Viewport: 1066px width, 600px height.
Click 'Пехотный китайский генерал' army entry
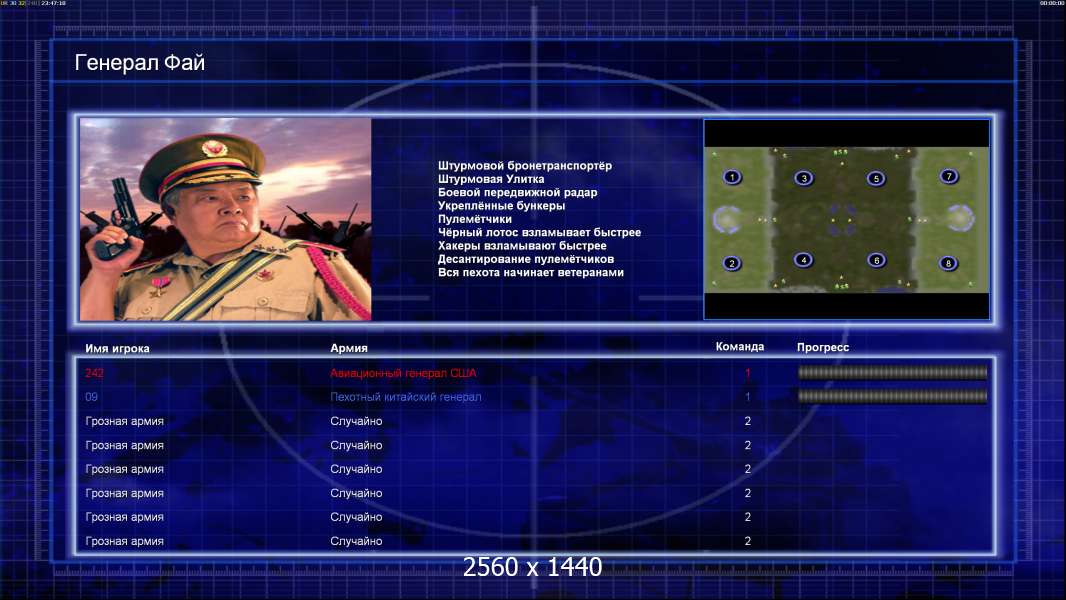406,397
